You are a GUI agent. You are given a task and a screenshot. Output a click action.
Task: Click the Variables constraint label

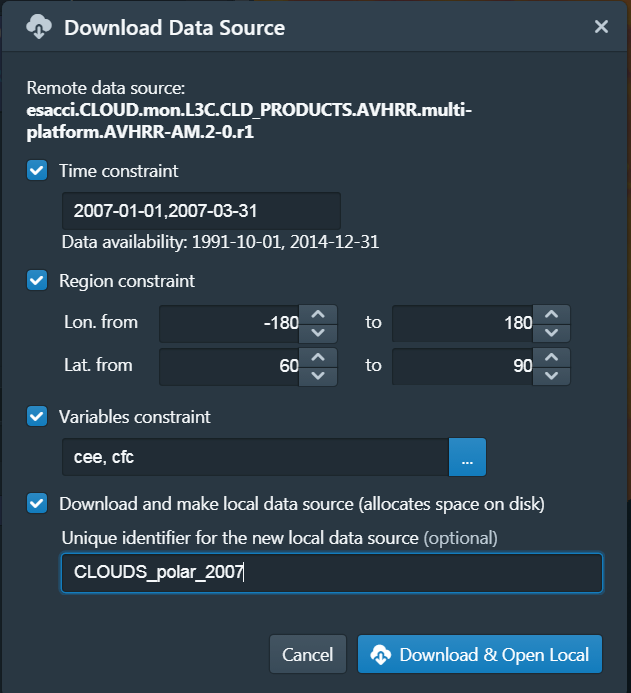coord(135,417)
